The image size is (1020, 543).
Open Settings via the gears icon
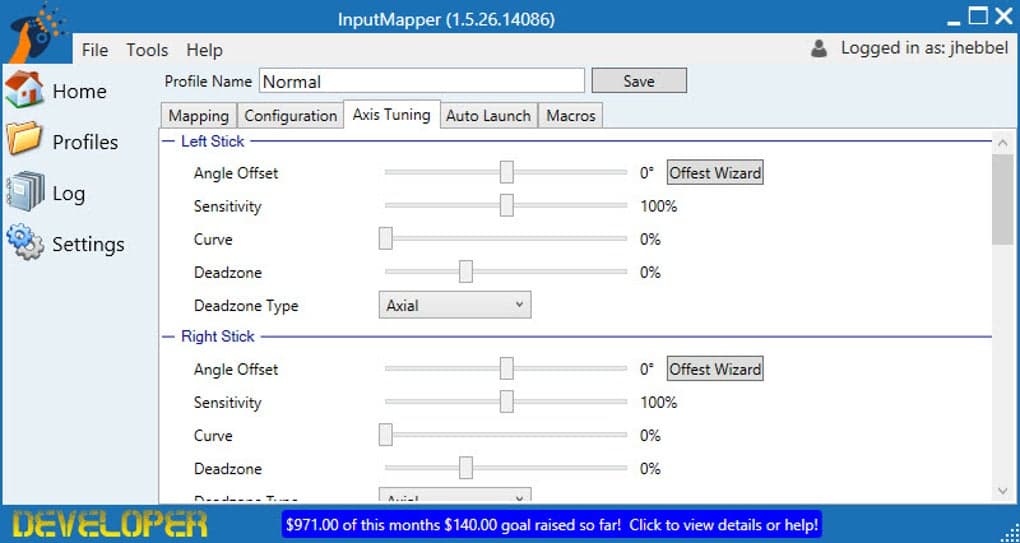coord(25,243)
